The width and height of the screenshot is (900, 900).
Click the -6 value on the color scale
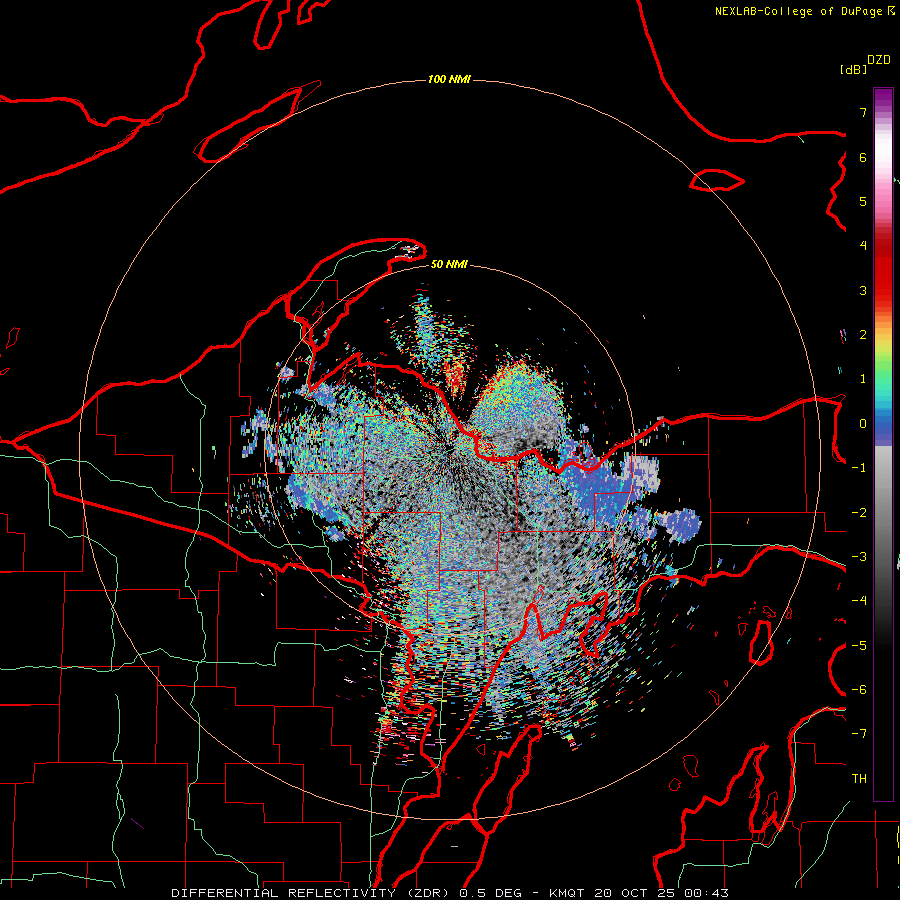[859, 690]
